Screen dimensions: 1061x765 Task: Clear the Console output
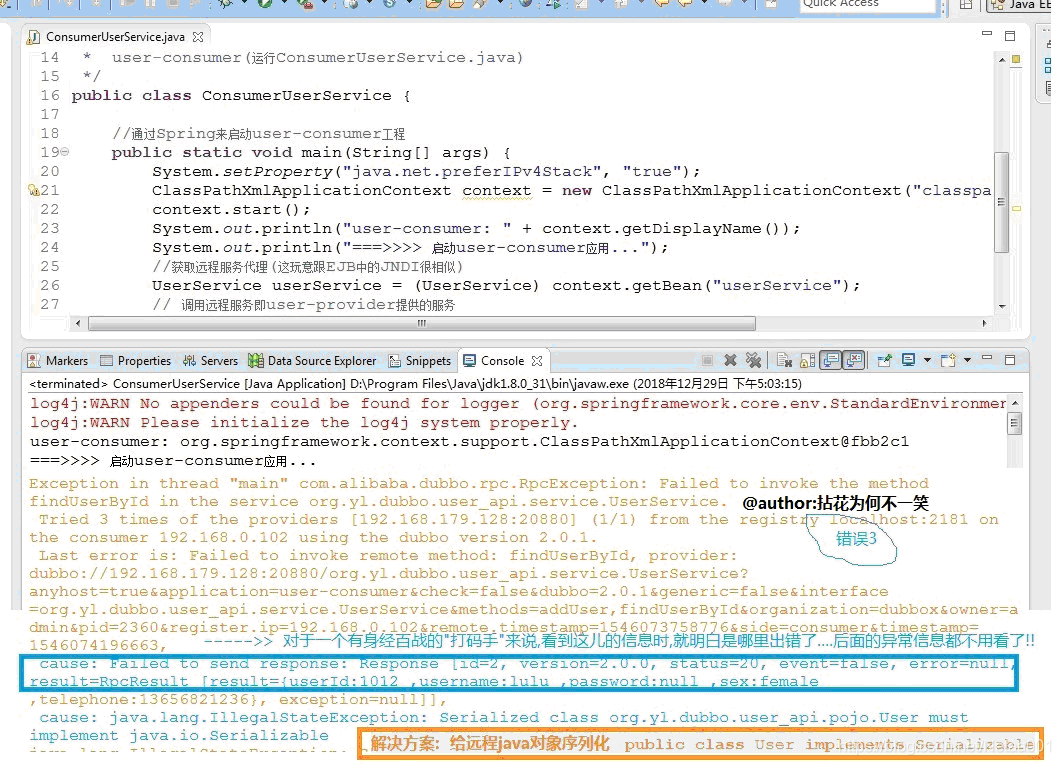tap(784, 361)
